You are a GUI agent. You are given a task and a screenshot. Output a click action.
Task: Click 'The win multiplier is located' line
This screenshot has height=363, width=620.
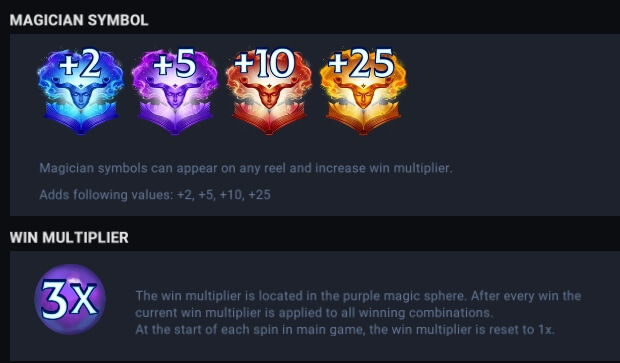[358, 296]
